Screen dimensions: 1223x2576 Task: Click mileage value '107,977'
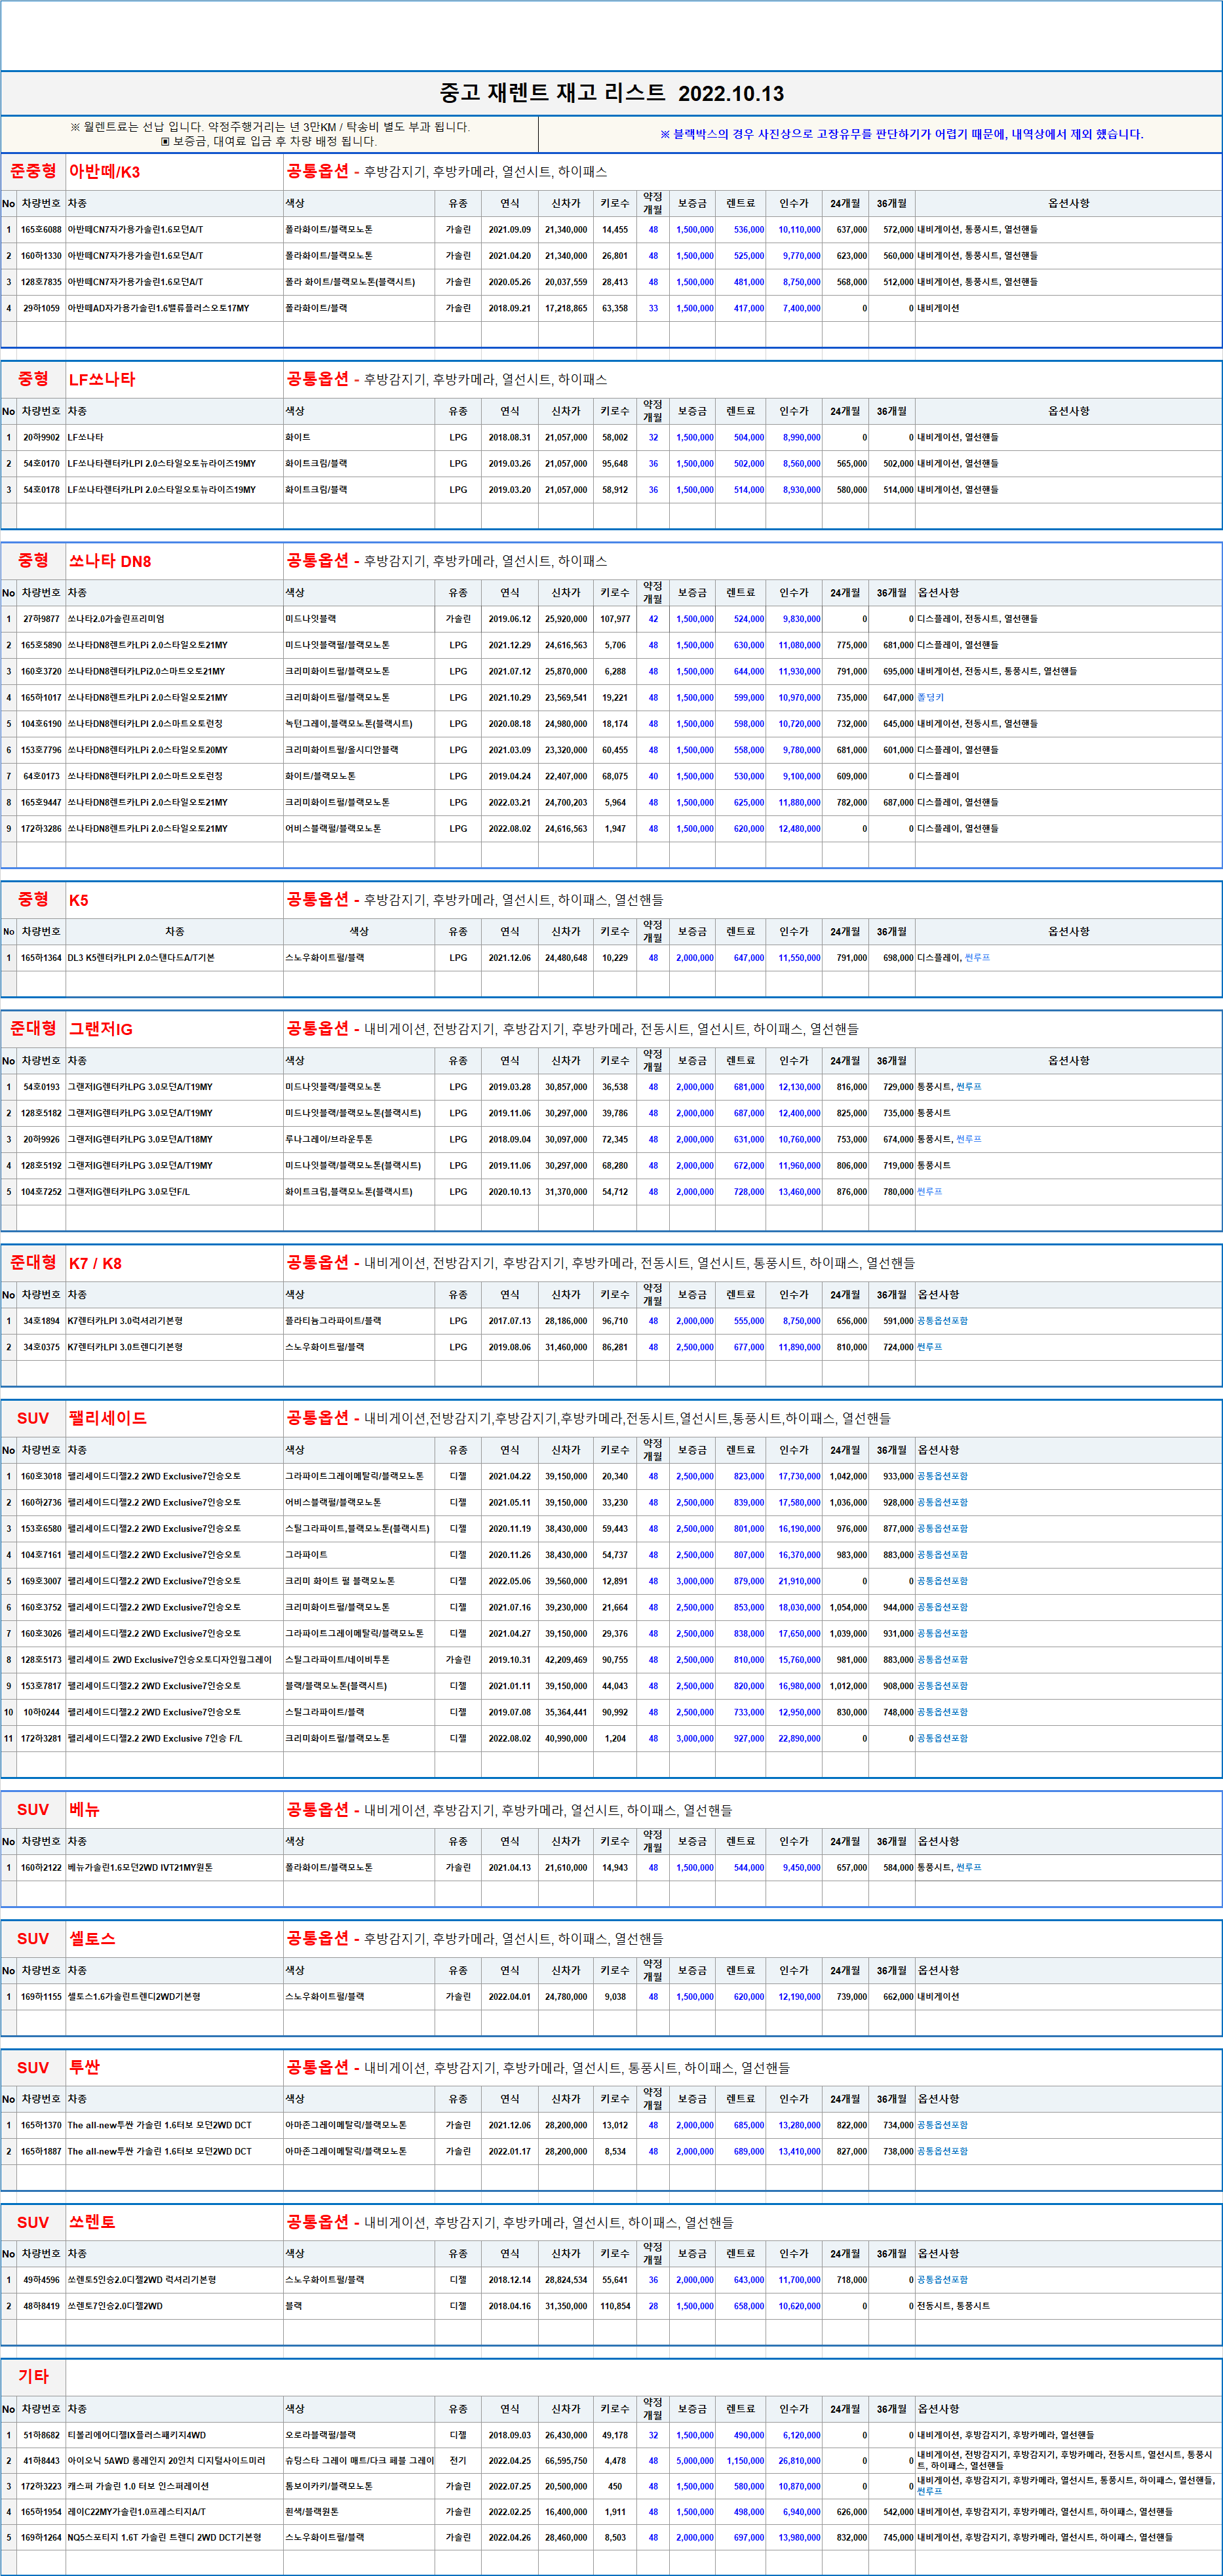(615, 619)
